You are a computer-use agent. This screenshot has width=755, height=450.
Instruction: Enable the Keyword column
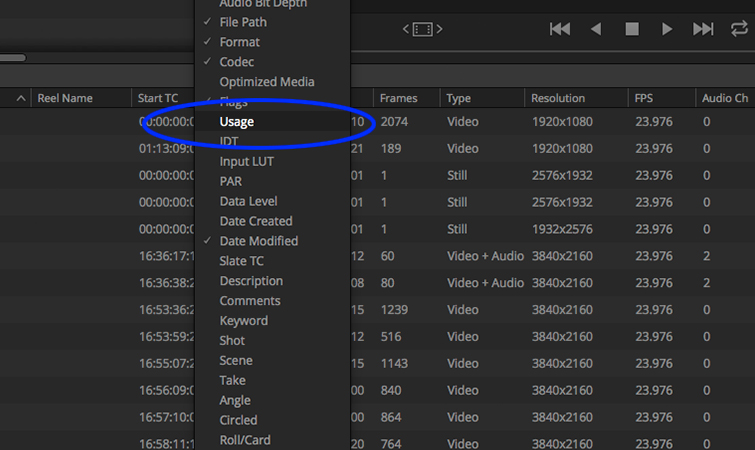tap(272, 321)
